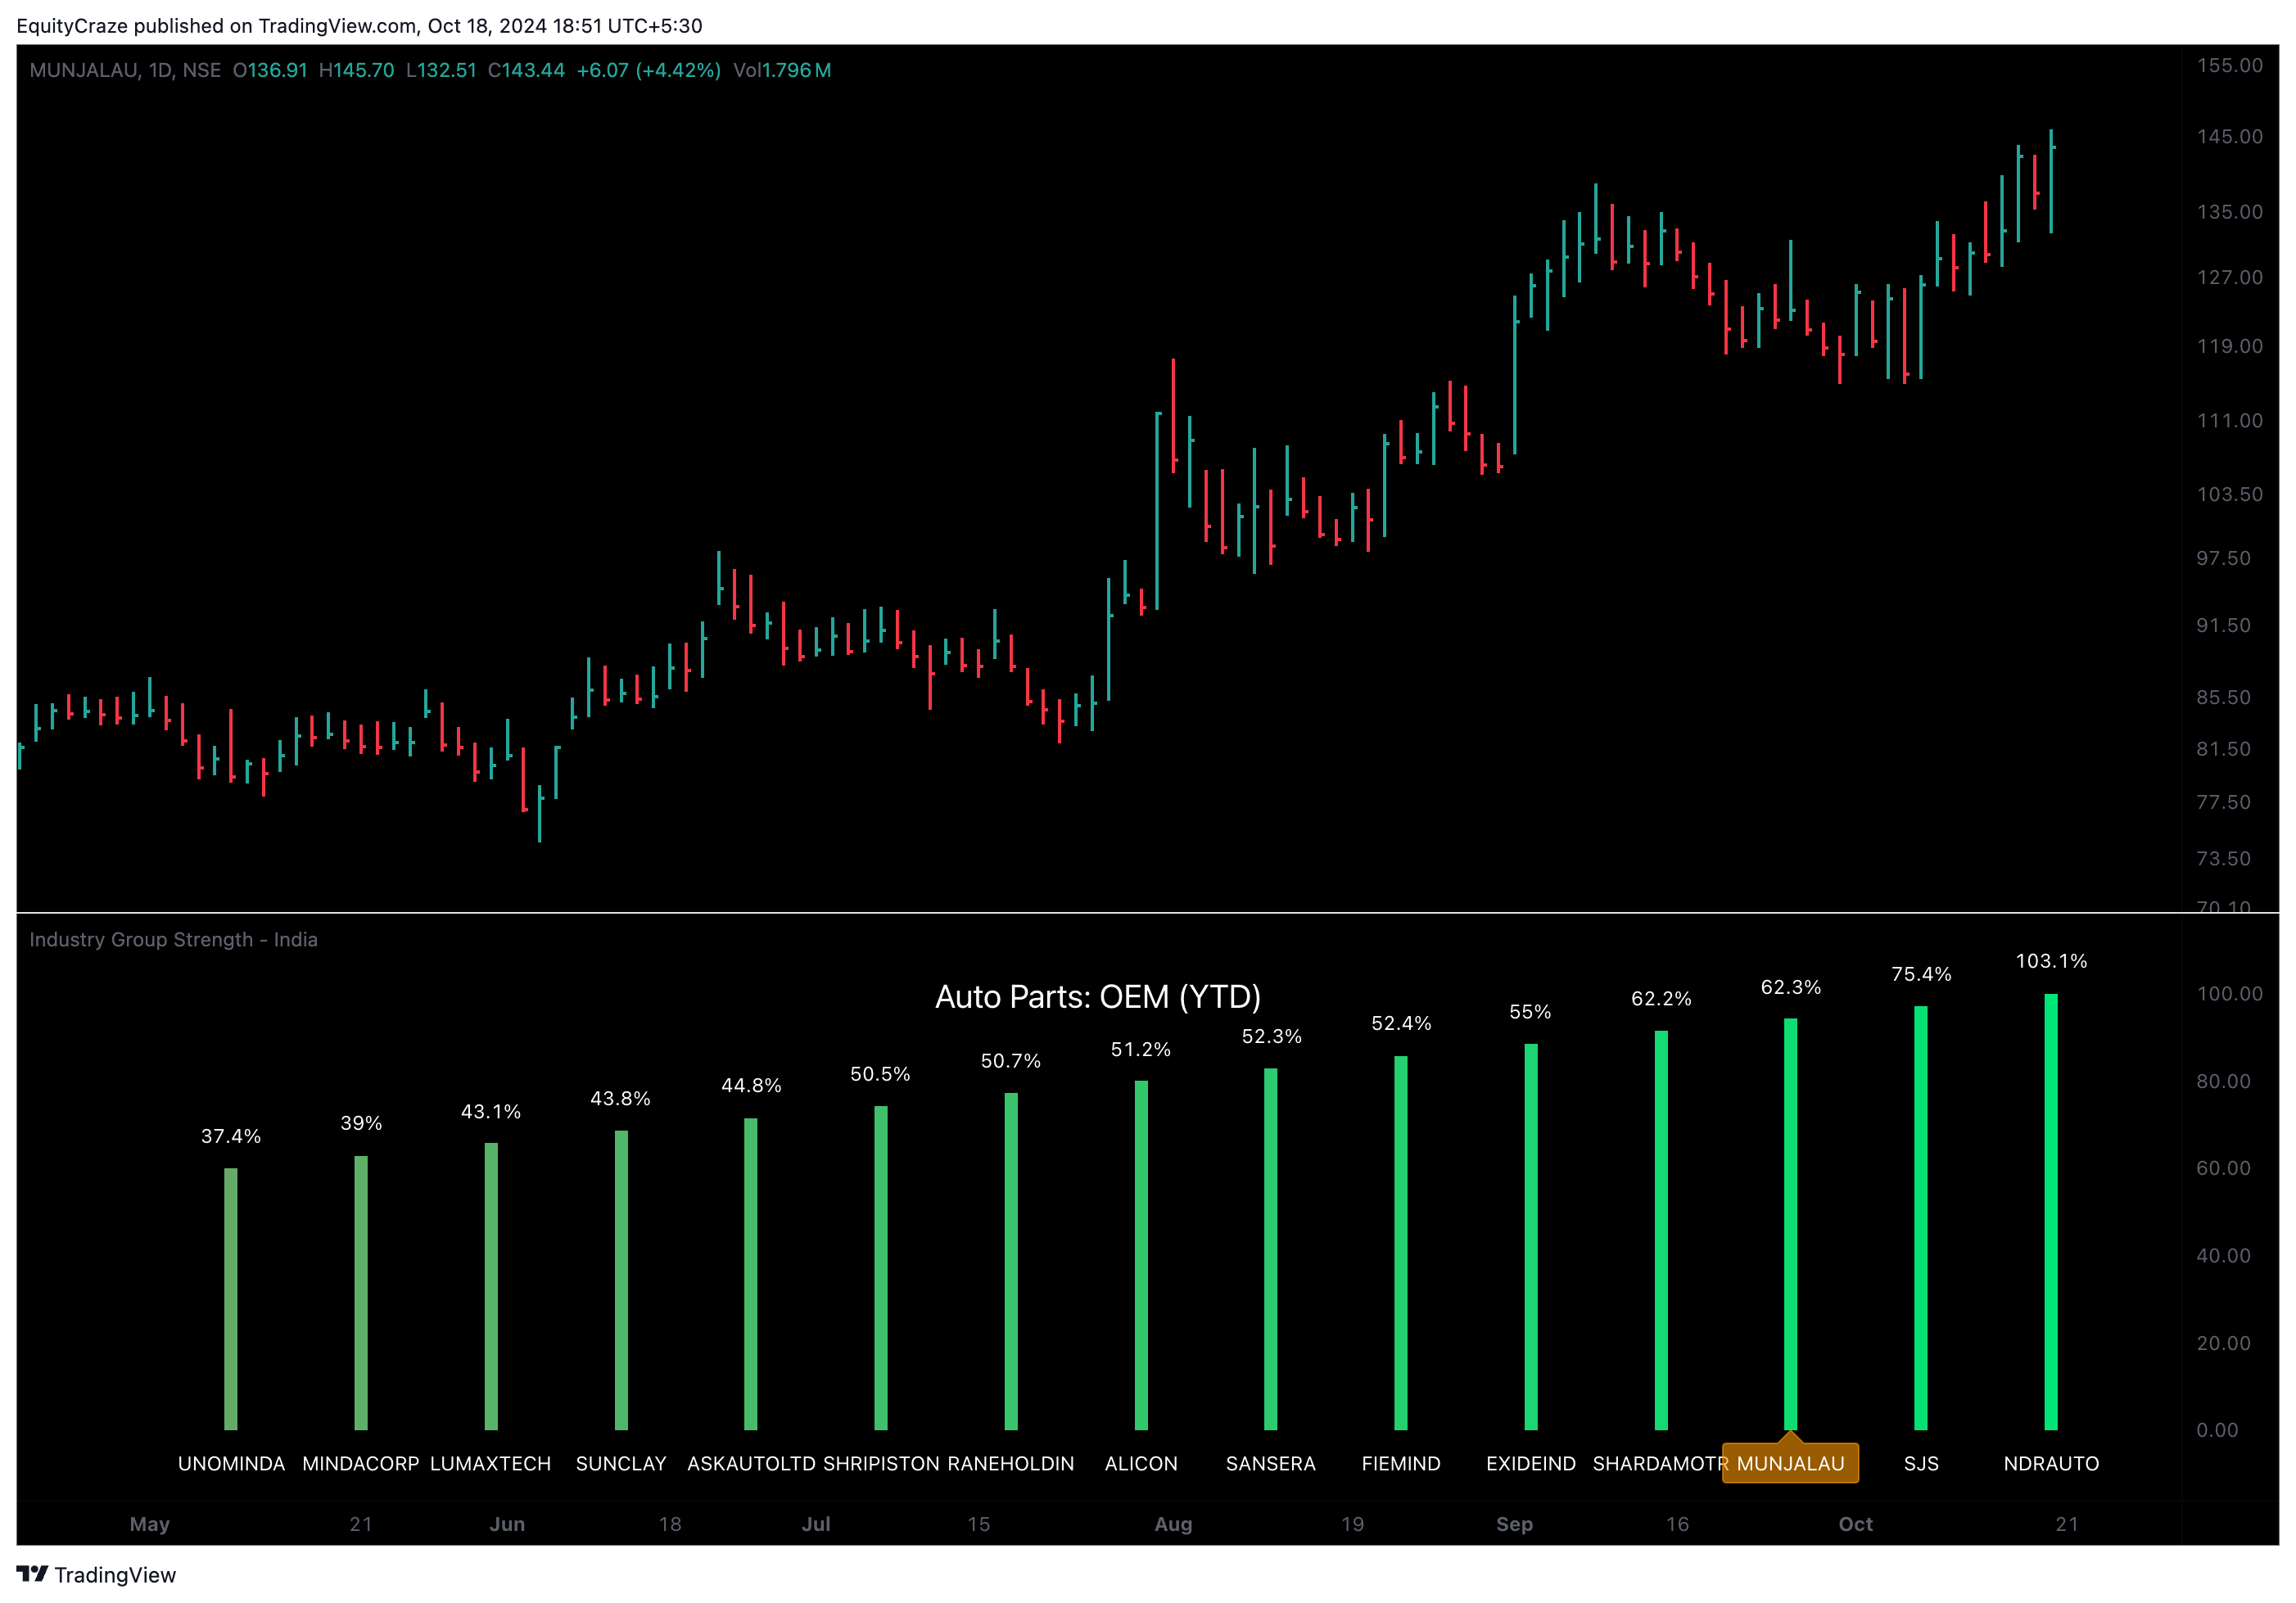Click the 37.4% value above UNOMINDA
Viewport: 2296px width, 1603px height.
231,1136
